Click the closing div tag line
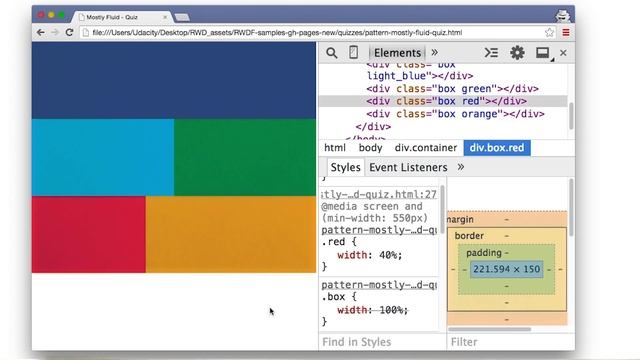The width and height of the screenshot is (640, 360). pyautogui.click(x=373, y=127)
